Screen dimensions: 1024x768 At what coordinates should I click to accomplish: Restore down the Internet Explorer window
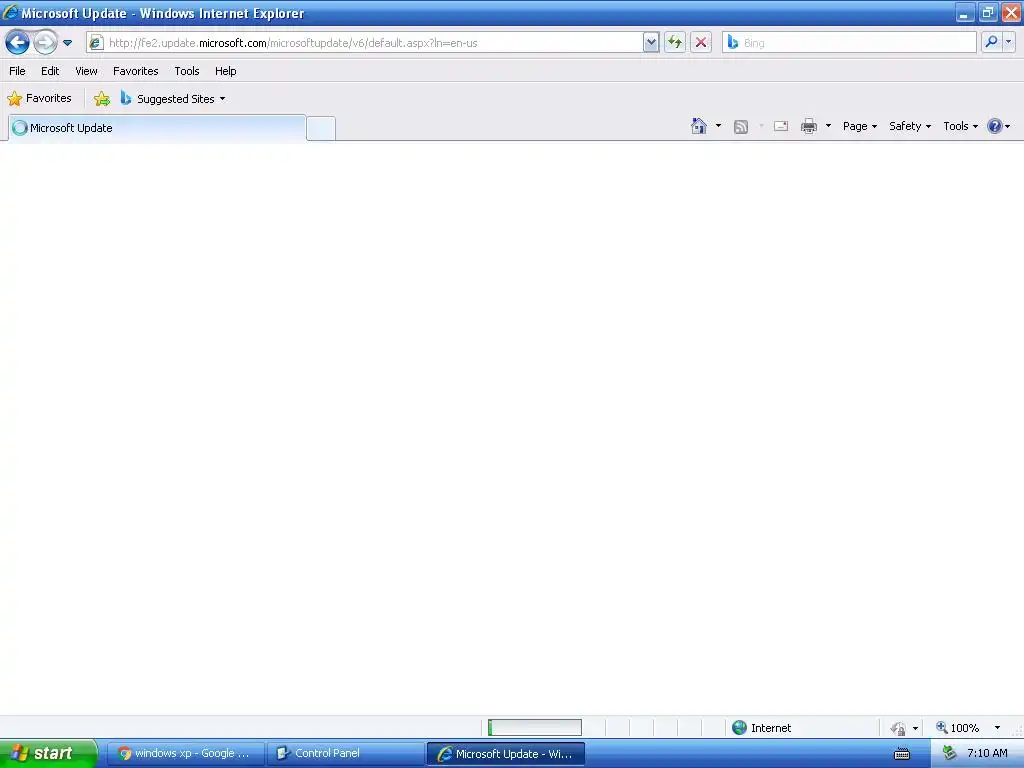click(987, 13)
